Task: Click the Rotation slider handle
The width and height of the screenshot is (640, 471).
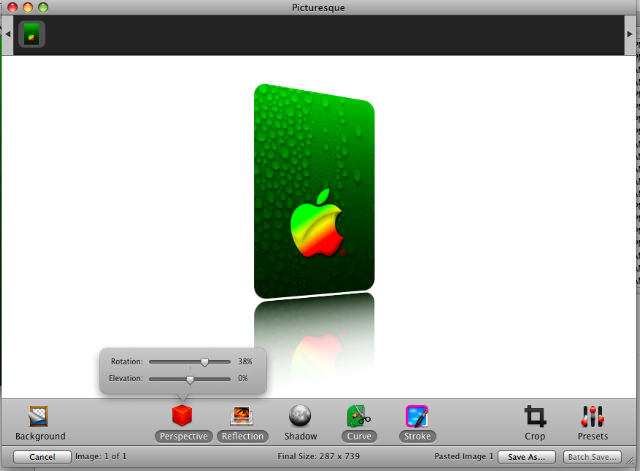Action: (x=204, y=362)
